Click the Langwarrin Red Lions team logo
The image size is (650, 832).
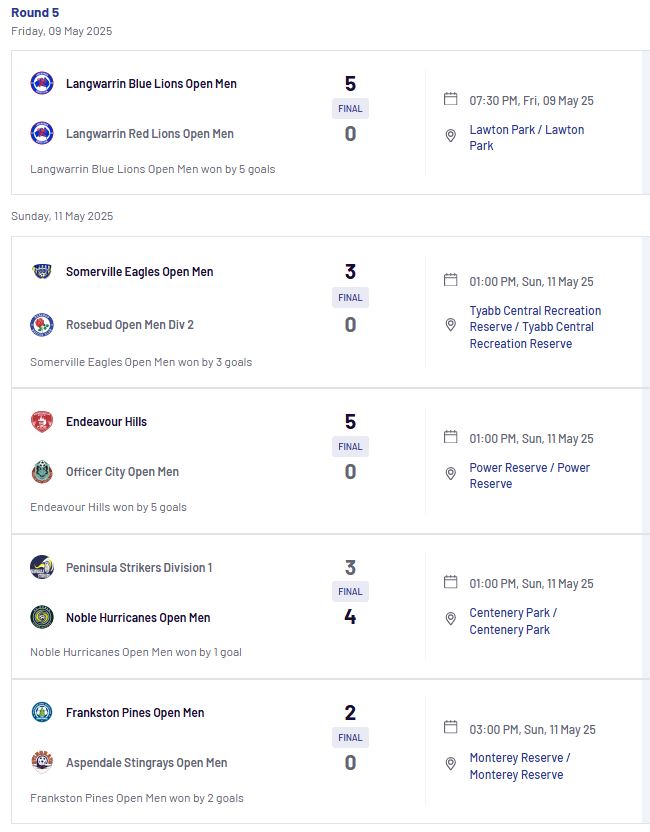[42, 133]
